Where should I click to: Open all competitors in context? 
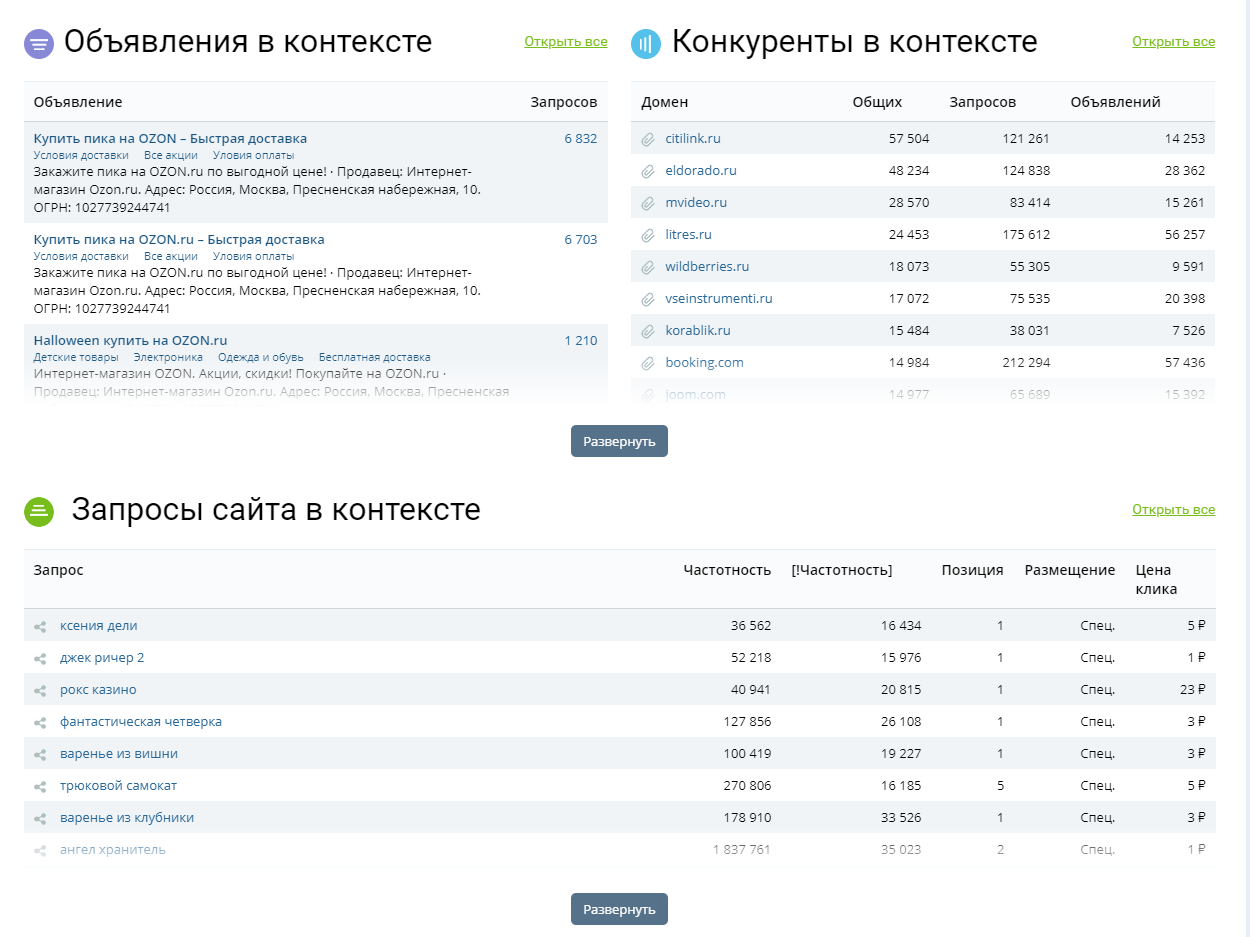[1173, 42]
